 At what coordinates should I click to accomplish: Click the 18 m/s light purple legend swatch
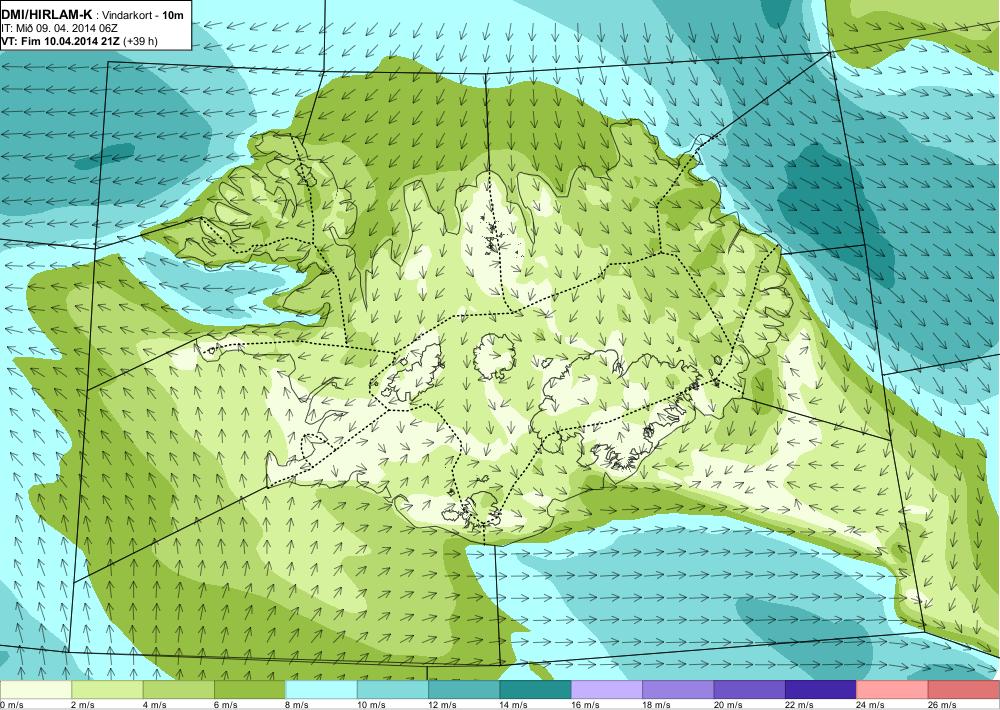[679, 690]
